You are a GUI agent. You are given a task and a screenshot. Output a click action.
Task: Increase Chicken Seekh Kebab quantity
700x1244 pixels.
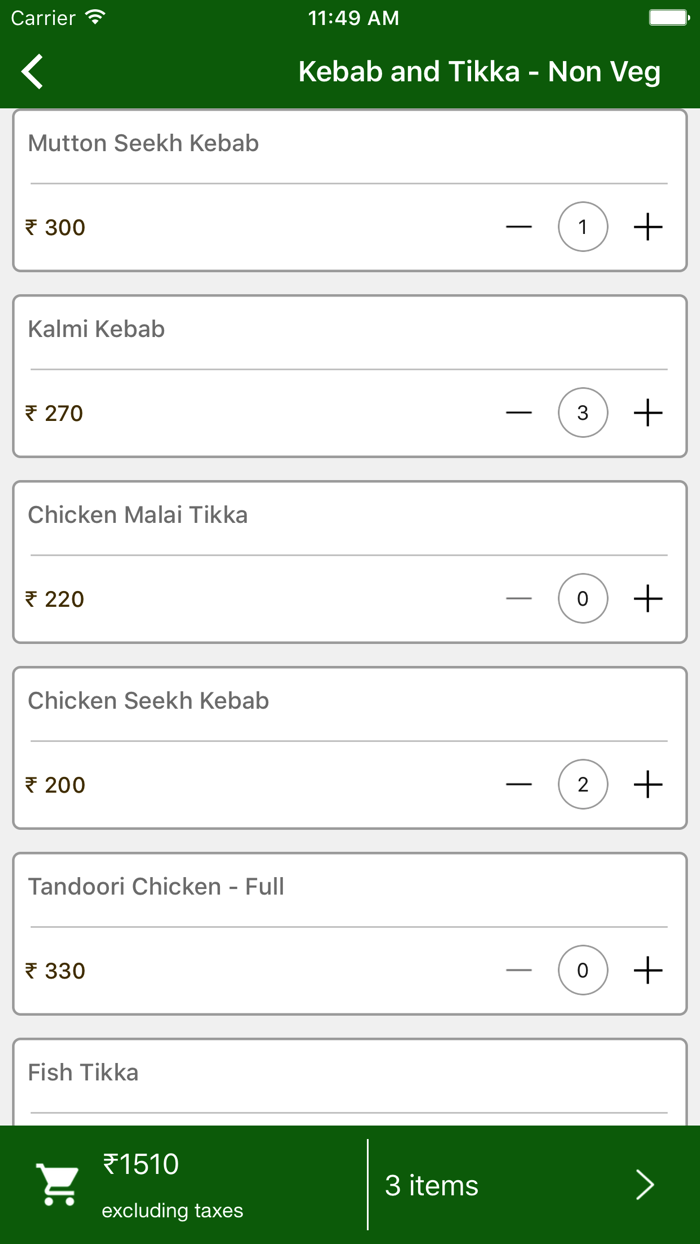click(x=648, y=785)
